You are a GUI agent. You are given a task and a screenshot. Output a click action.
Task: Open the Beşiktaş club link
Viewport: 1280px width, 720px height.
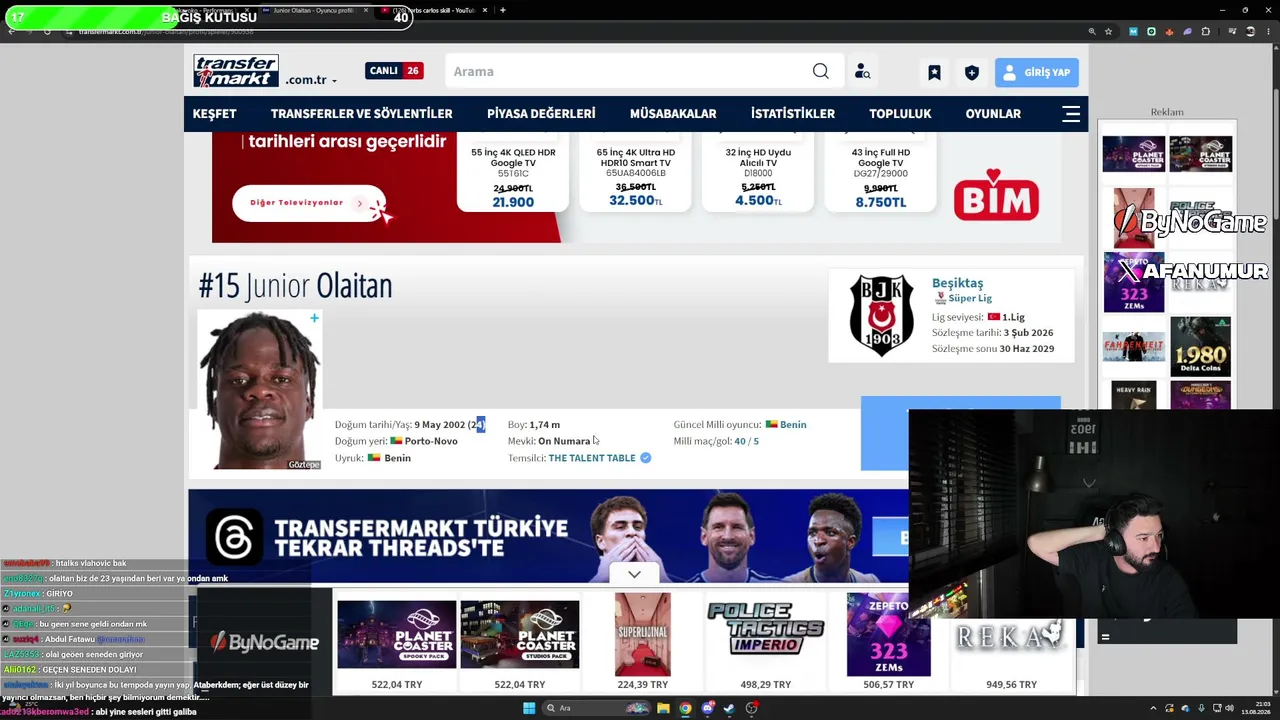(x=957, y=283)
